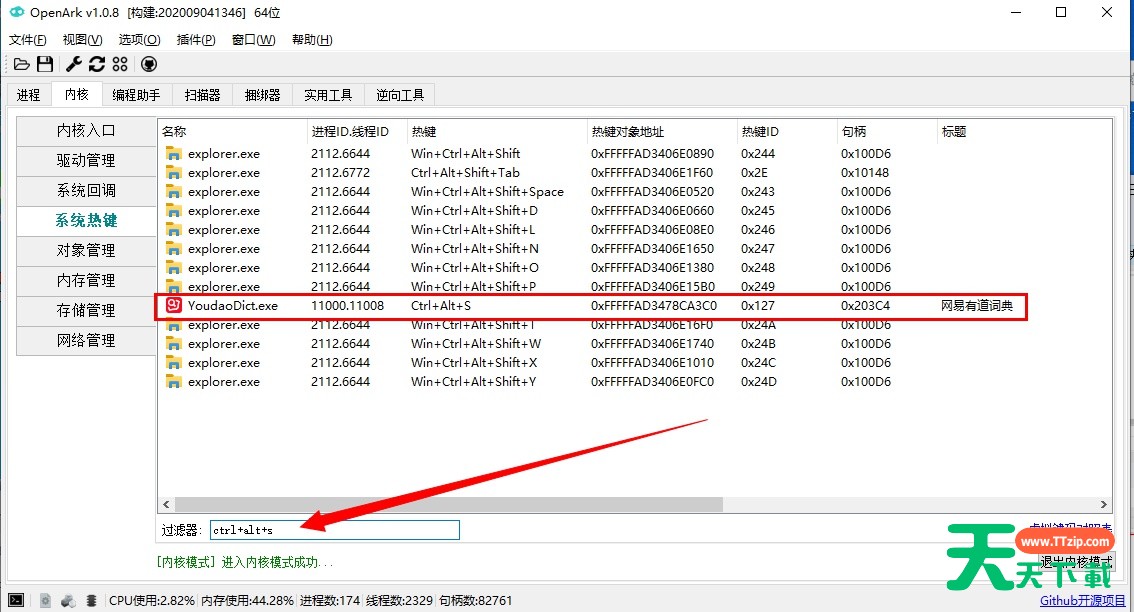Click the save floppy disk icon
The image size is (1134, 612).
45,64
